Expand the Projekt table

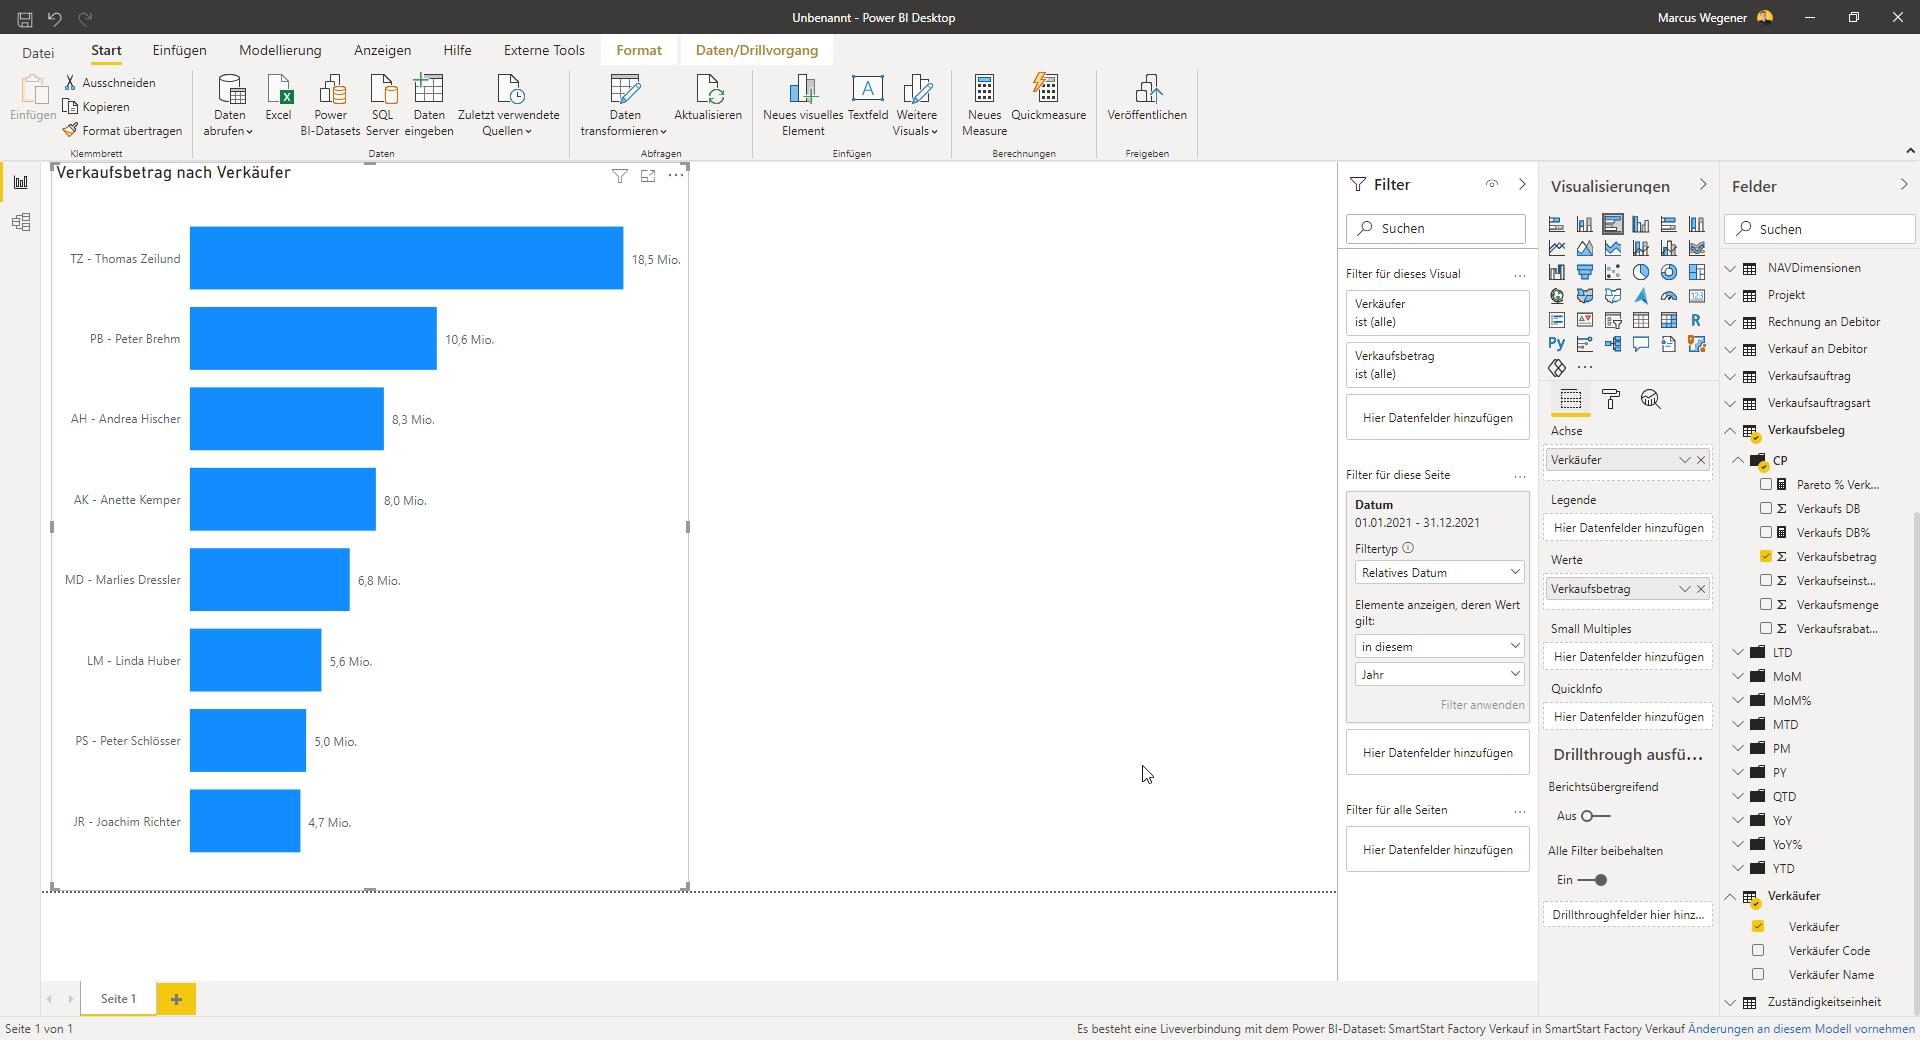tap(1730, 295)
